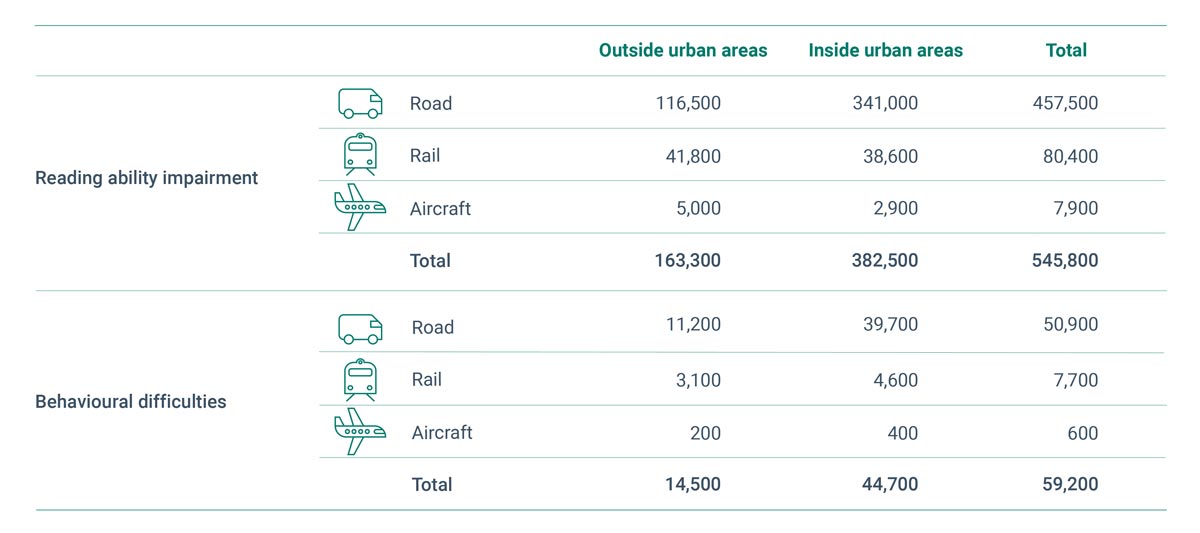Click the Total label under Behavioural difficulties

tap(432, 484)
